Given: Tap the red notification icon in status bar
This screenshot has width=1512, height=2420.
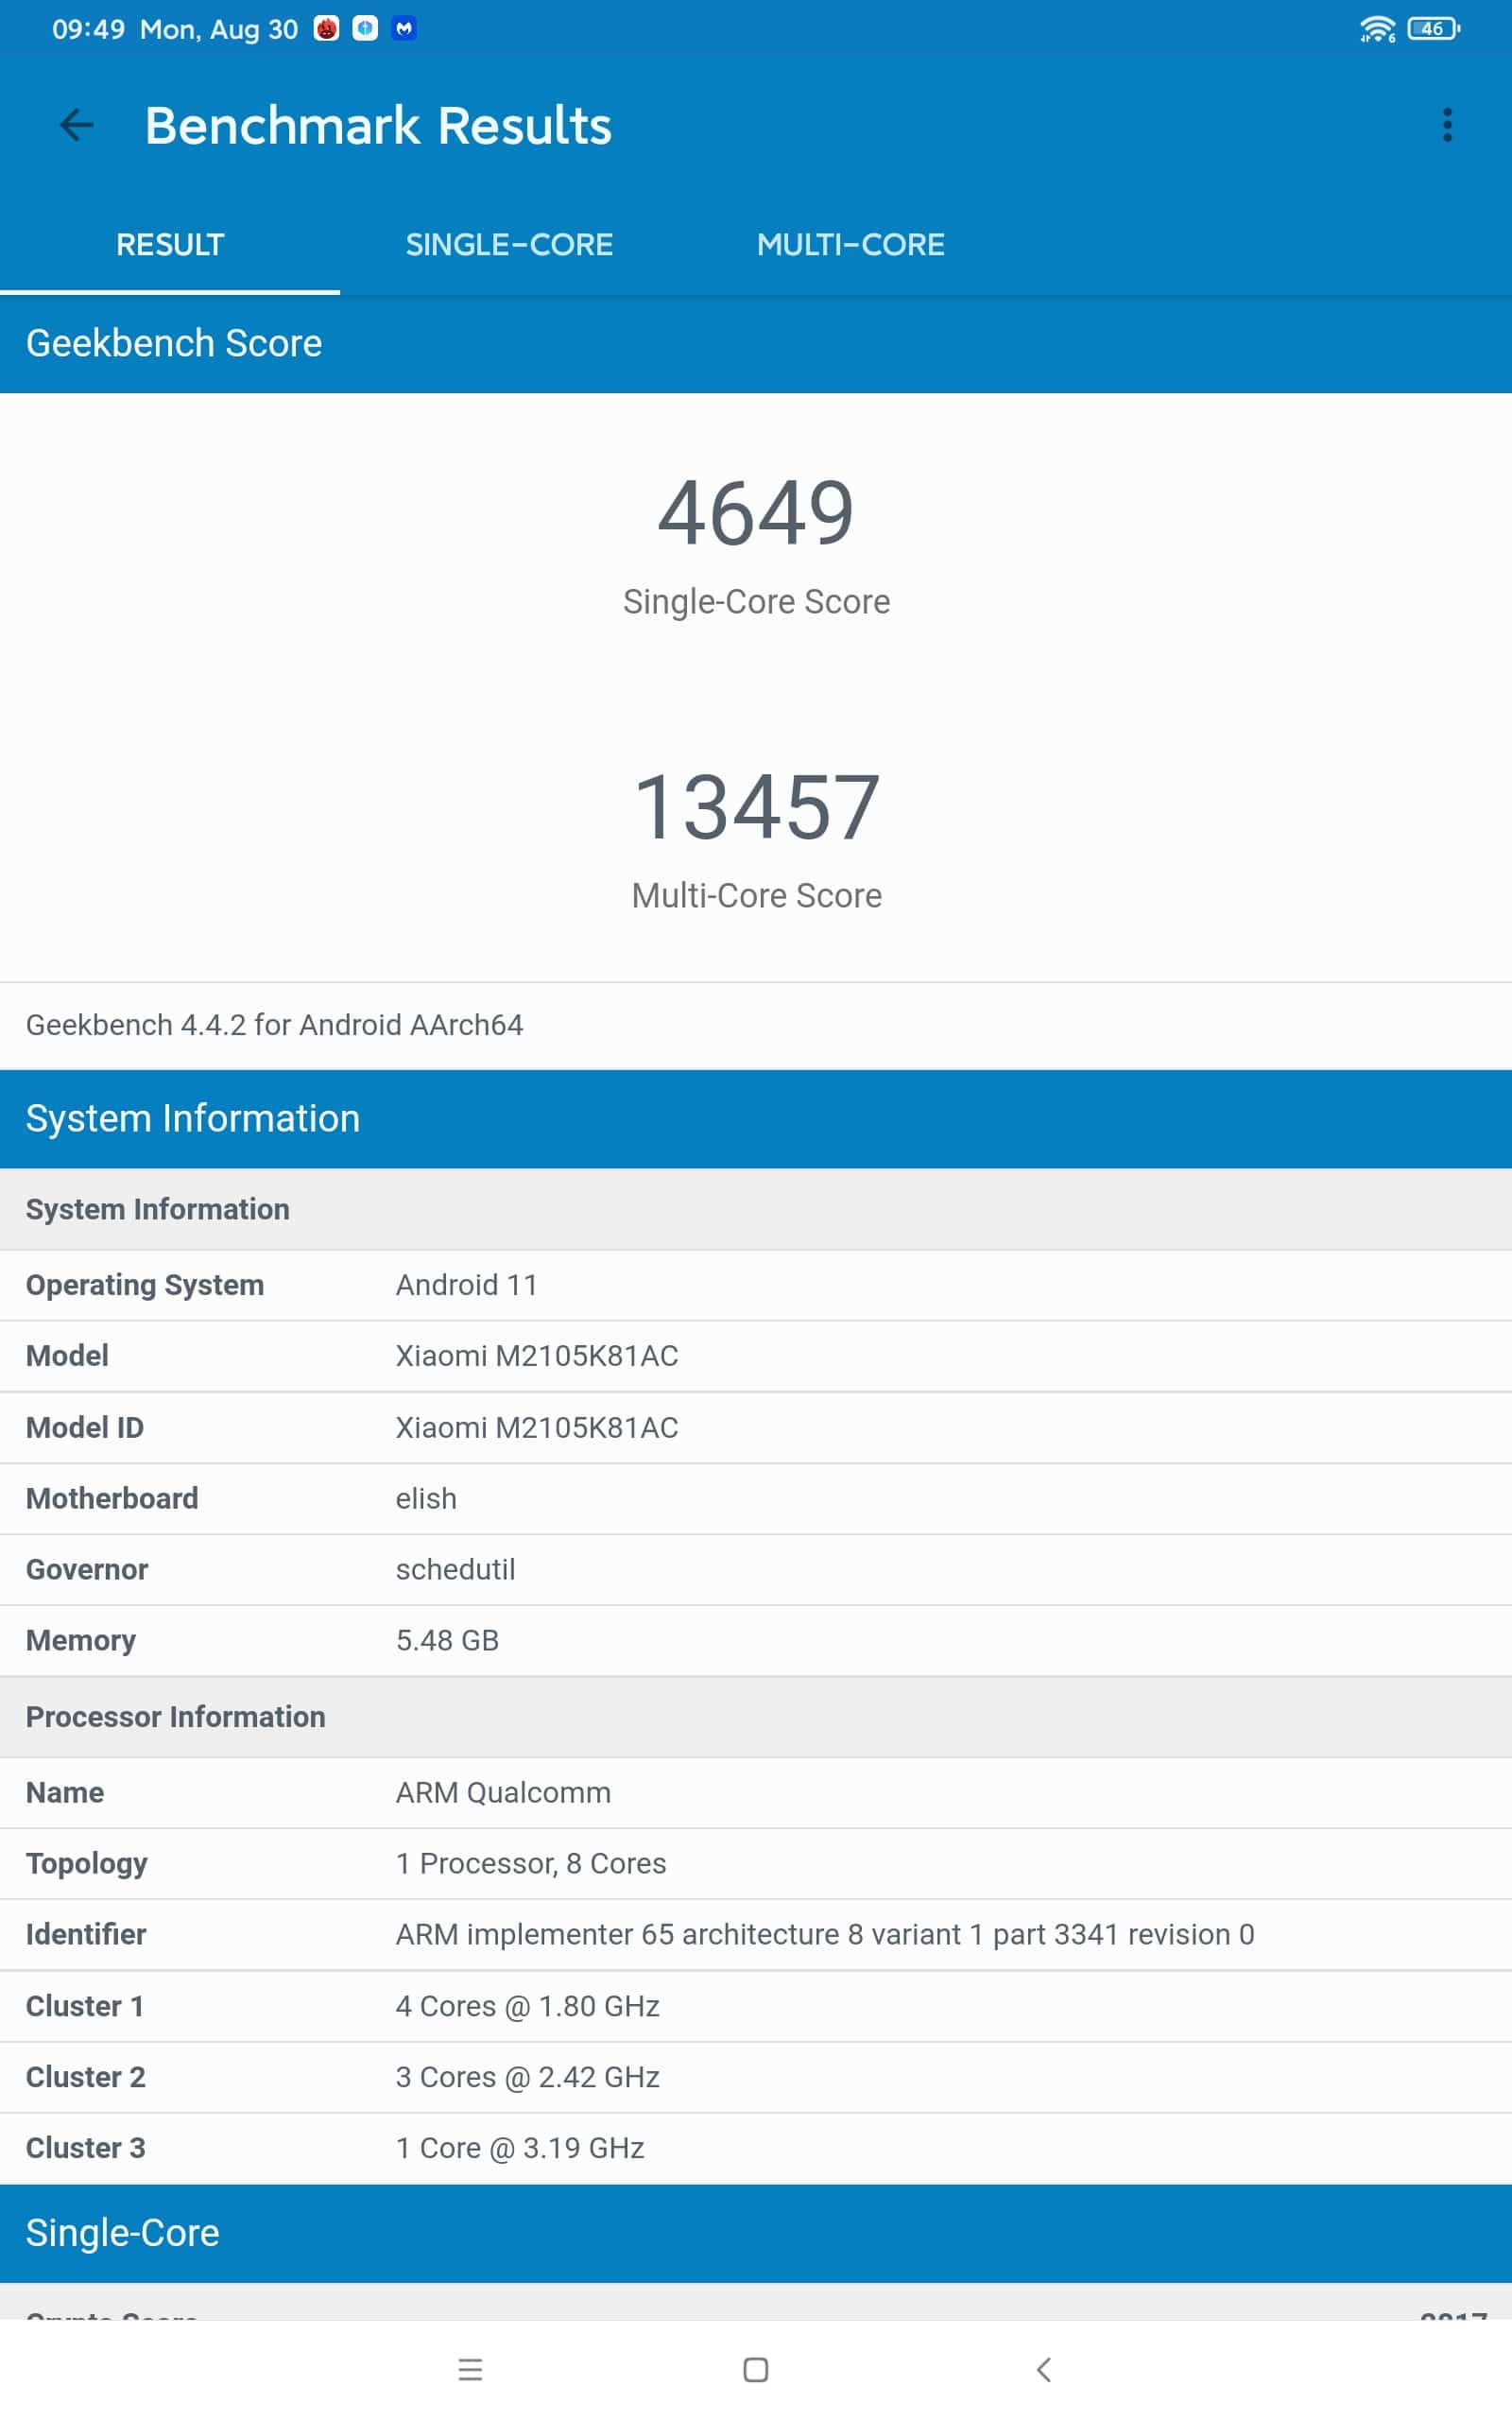Looking at the screenshot, I should (327, 28).
